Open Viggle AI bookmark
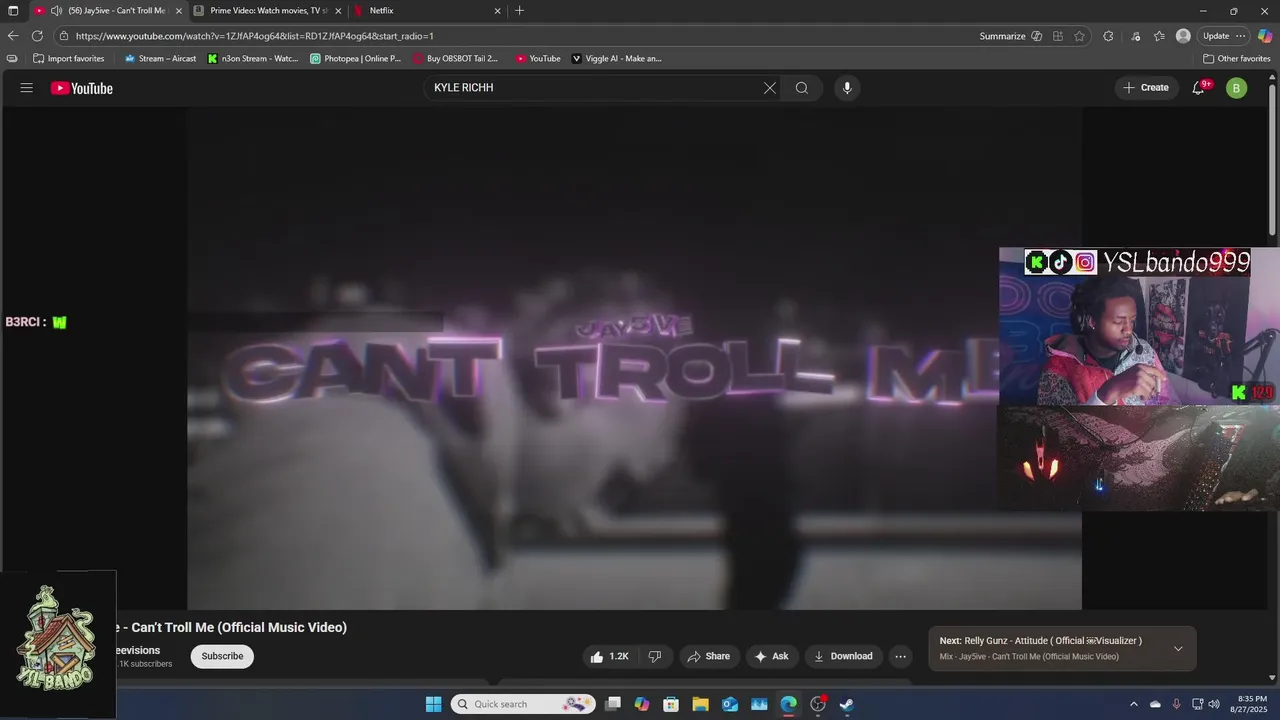The height and width of the screenshot is (720, 1280). tap(617, 59)
